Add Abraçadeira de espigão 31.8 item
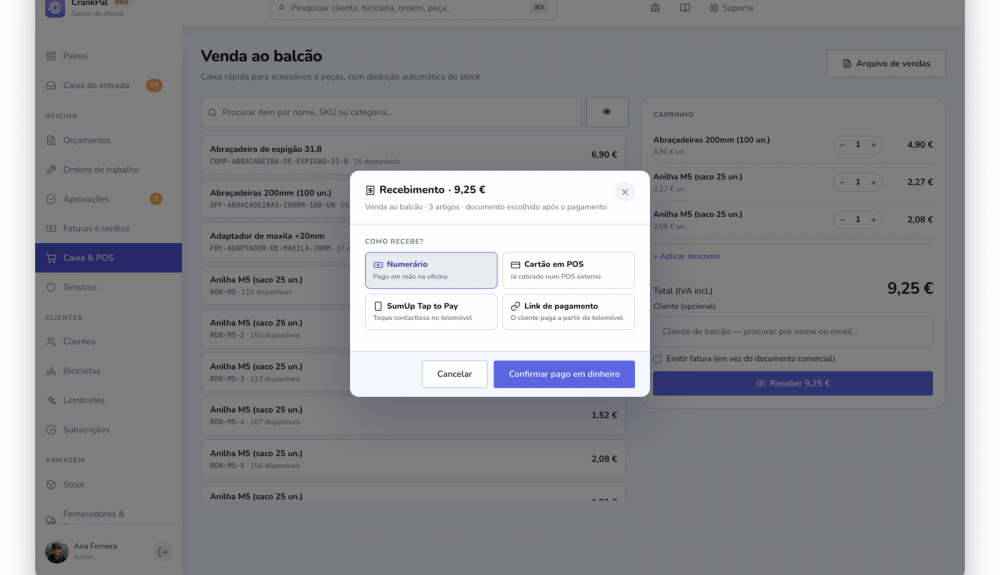The width and height of the screenshot is (1000, 575). click(413, 155)
